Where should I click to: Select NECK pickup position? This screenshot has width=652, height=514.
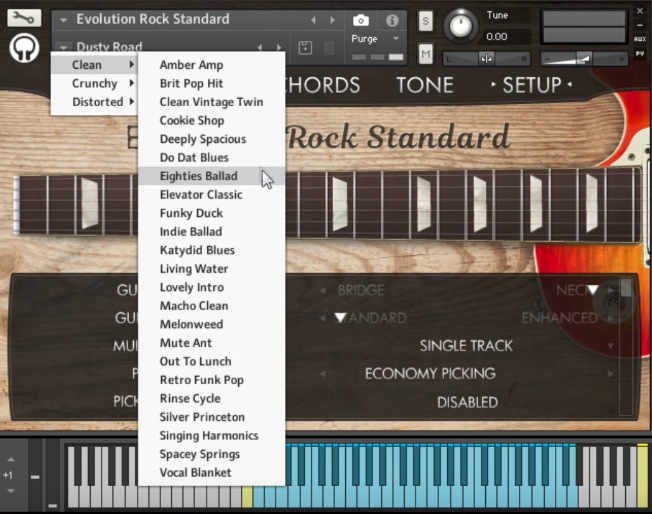(x=577, y=290)
